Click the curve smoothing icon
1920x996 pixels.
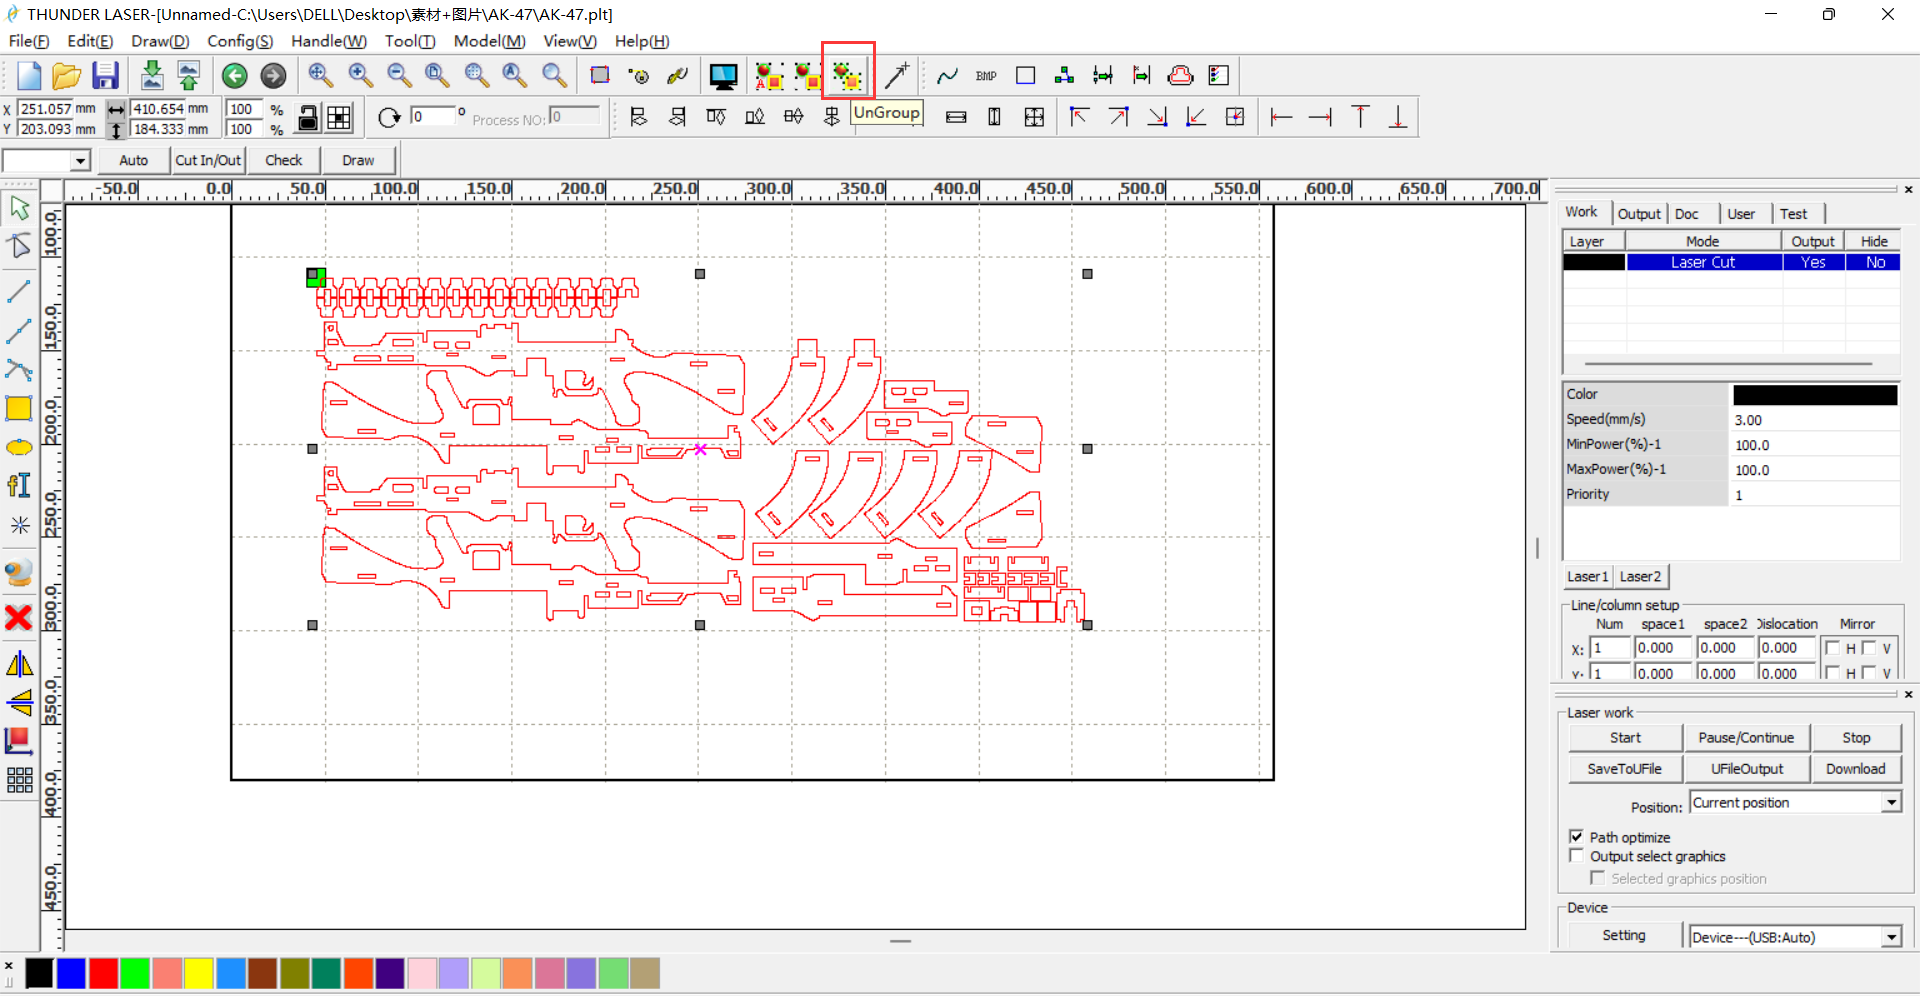[947, 76]
